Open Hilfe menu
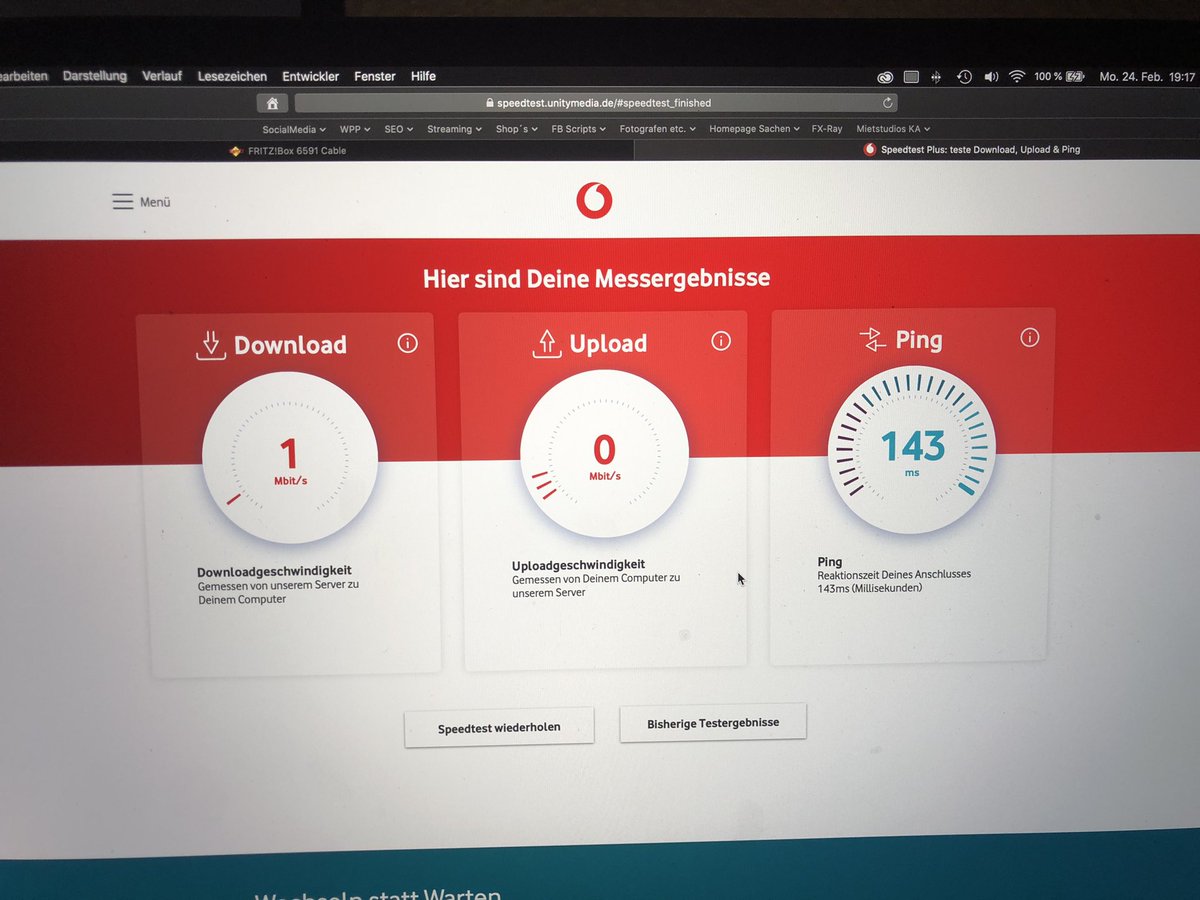 pos(423,76)
